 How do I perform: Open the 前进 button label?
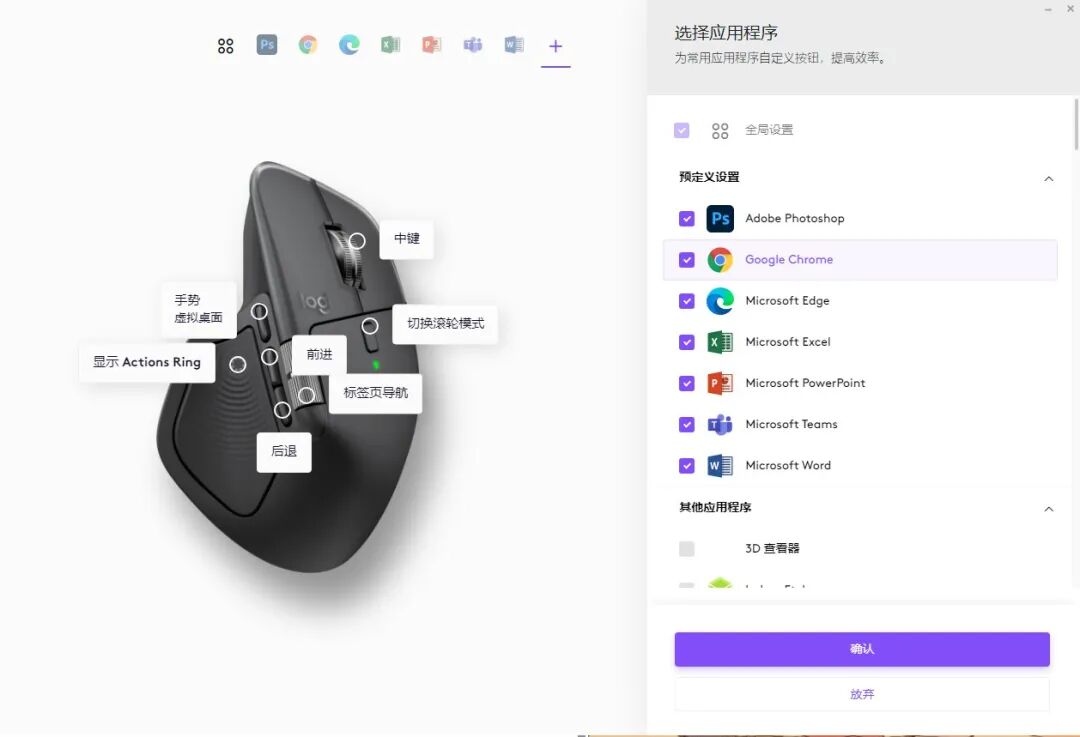coord(319,355)
